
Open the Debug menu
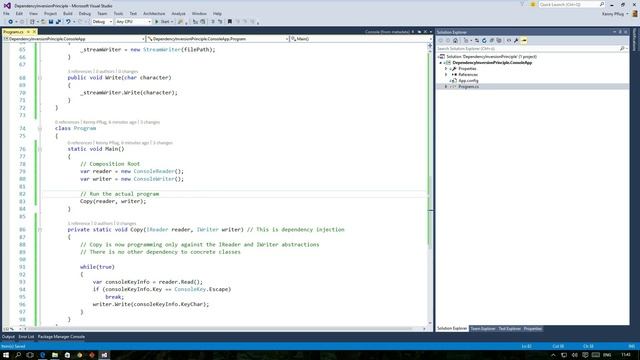point(85,13)
